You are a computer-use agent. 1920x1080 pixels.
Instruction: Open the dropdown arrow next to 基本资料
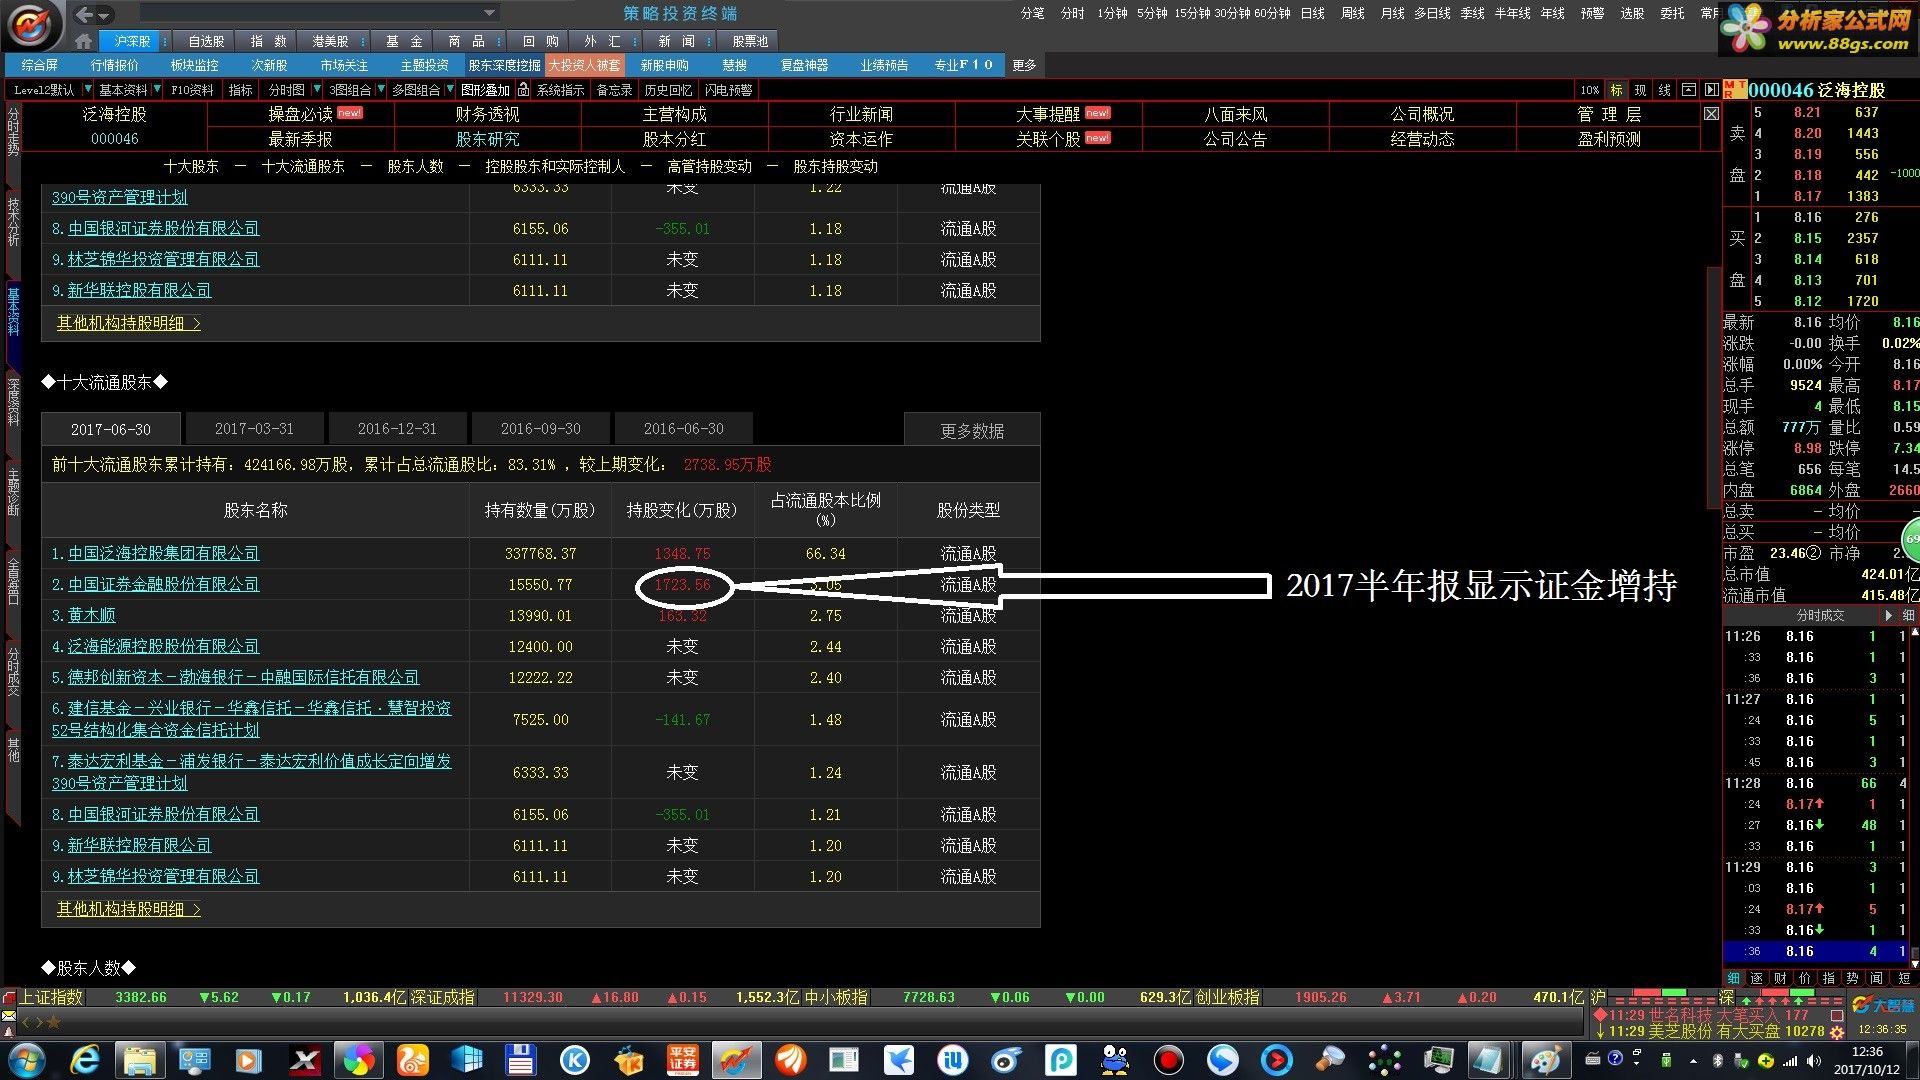coord(159,90)
